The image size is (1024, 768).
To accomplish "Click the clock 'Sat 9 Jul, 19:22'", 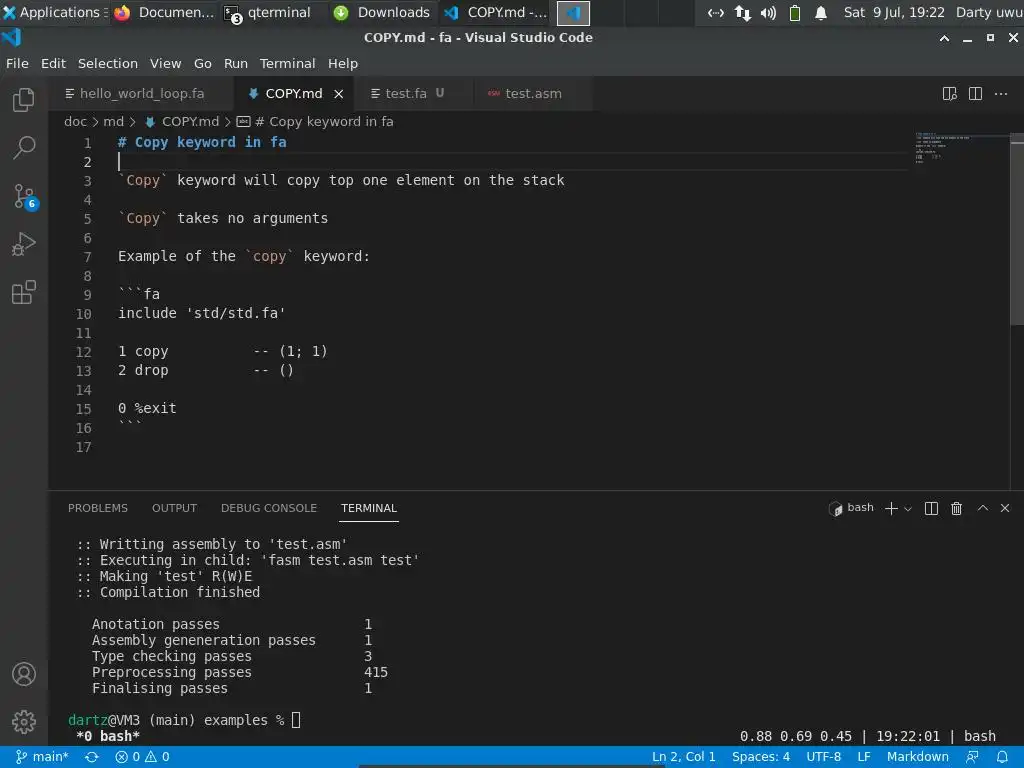I will (x=894, y=12).
